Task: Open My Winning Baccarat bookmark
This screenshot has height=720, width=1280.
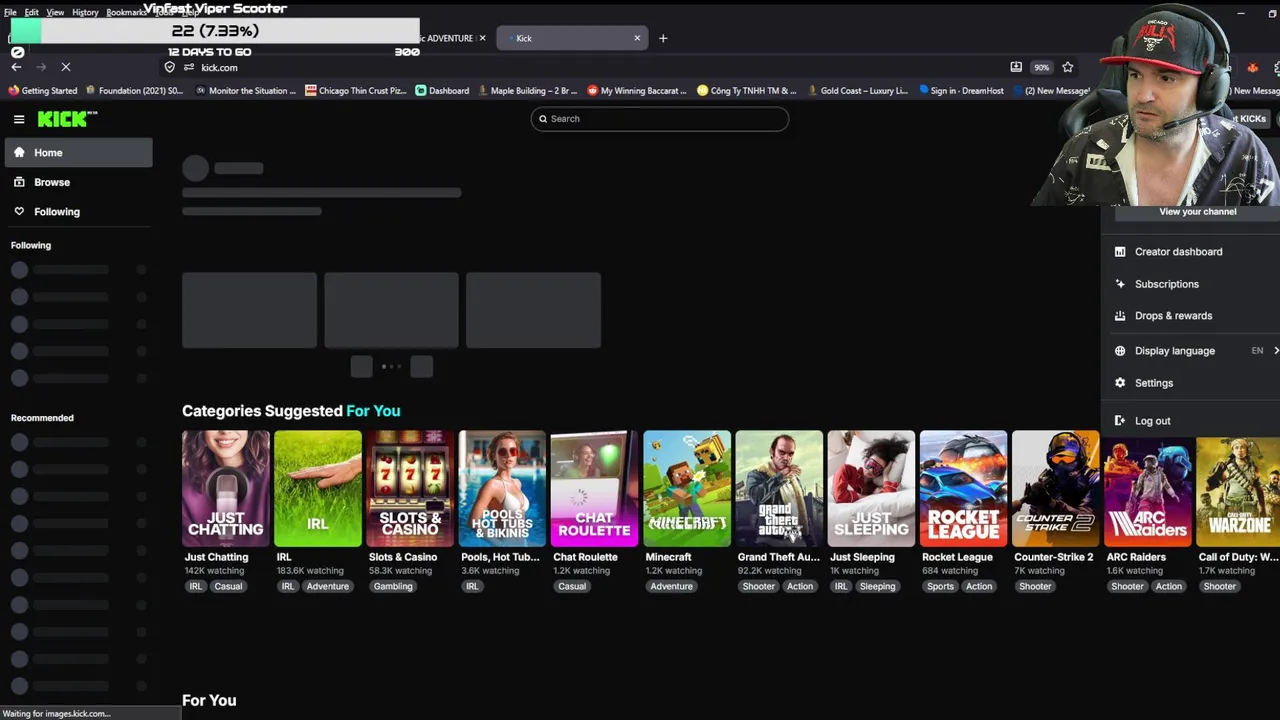Action: point(636,91)
